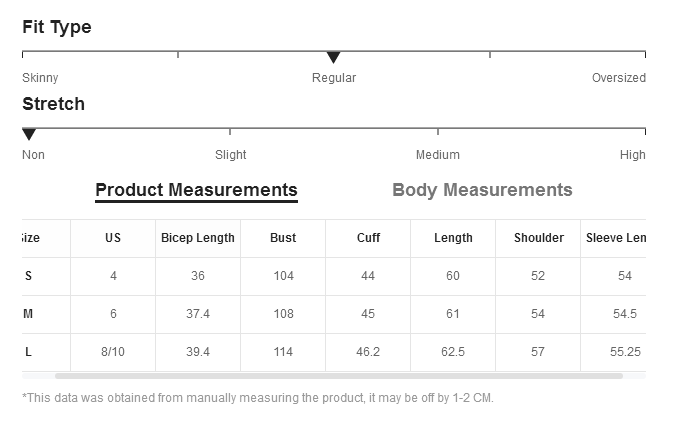
Task: Click the US column header
Action: pyautogui.click(x=113, y=238)
